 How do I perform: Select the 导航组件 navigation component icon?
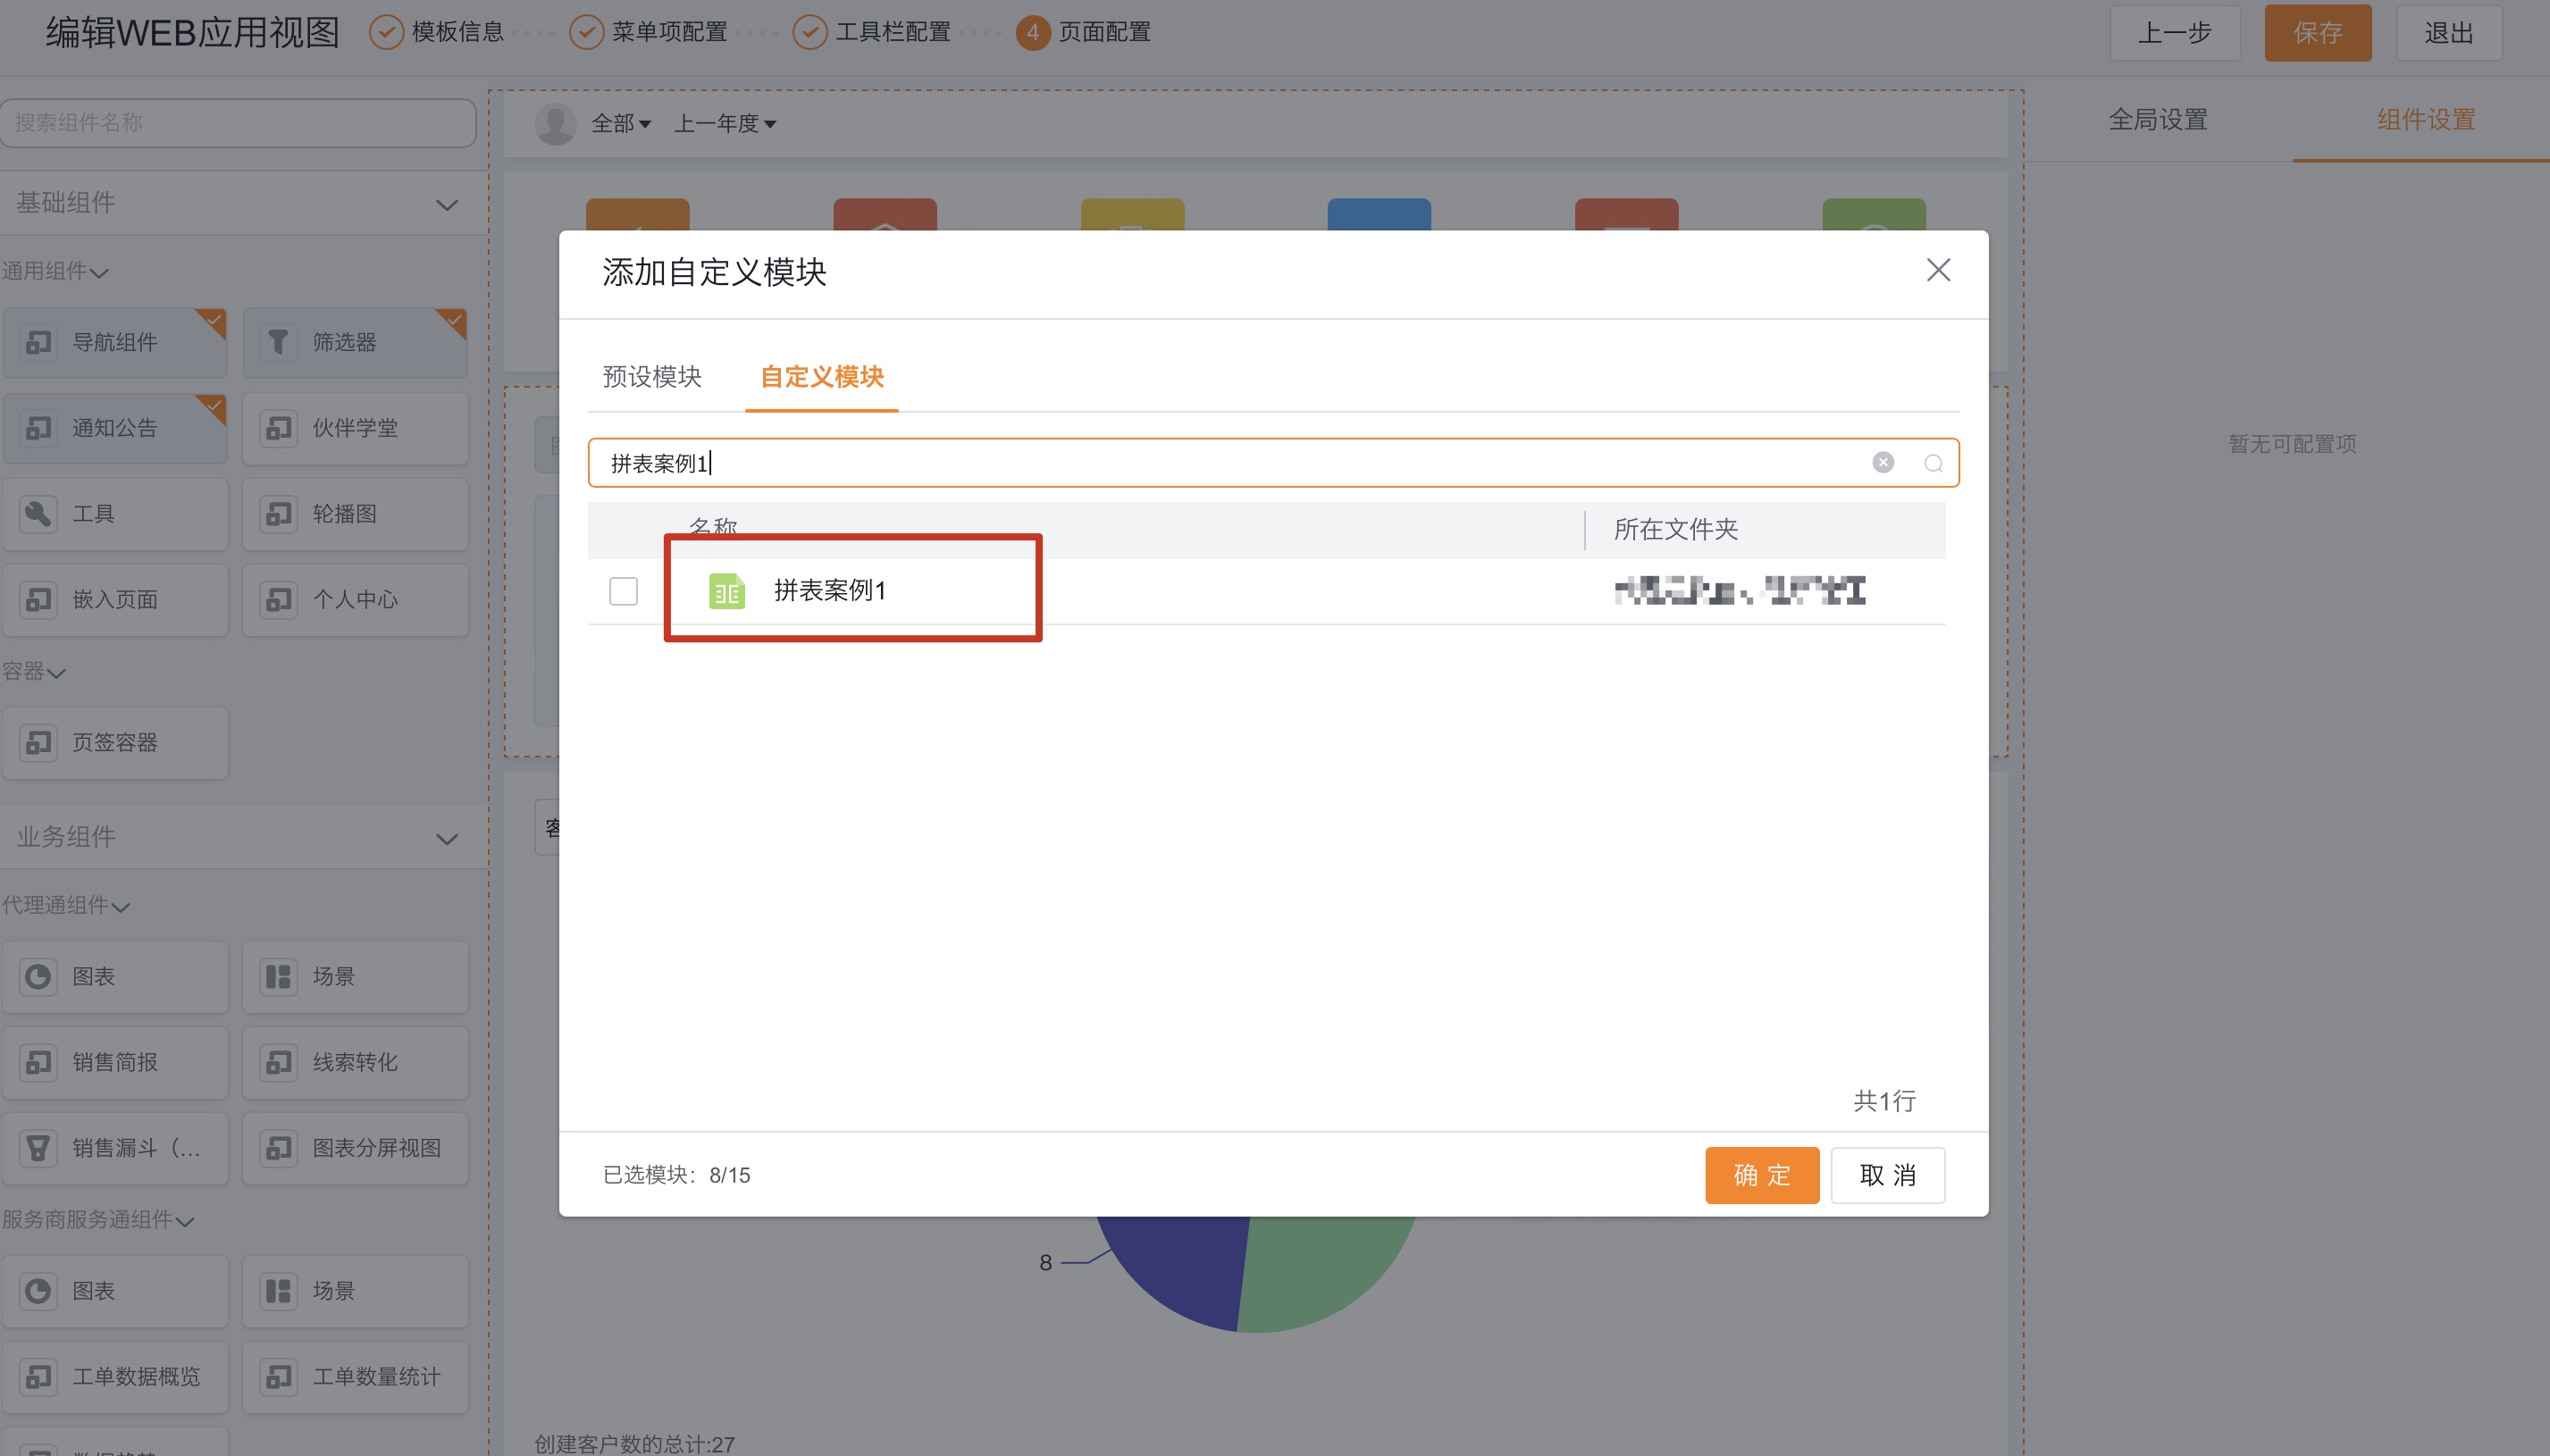[37, 342]
